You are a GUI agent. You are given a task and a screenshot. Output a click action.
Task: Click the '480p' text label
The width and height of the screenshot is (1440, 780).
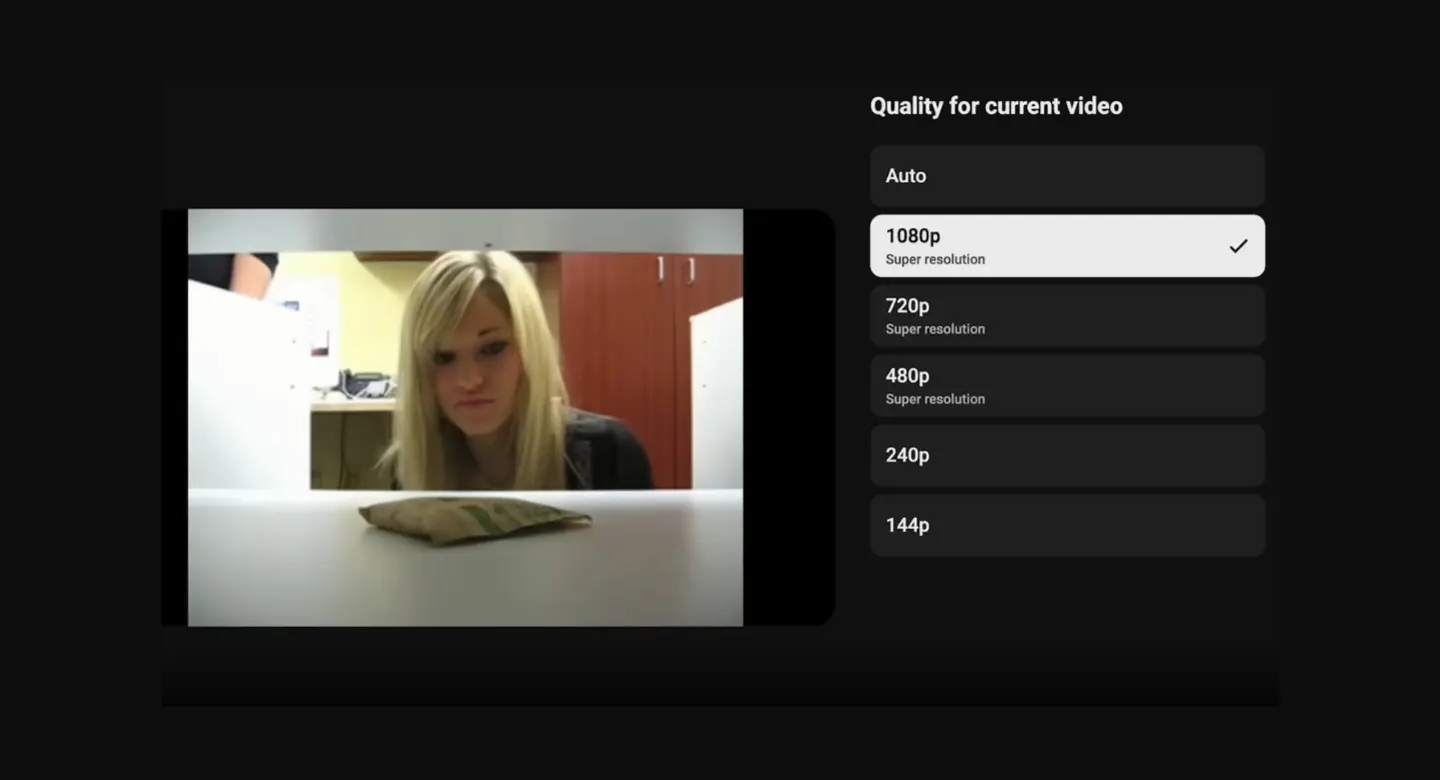907,376
